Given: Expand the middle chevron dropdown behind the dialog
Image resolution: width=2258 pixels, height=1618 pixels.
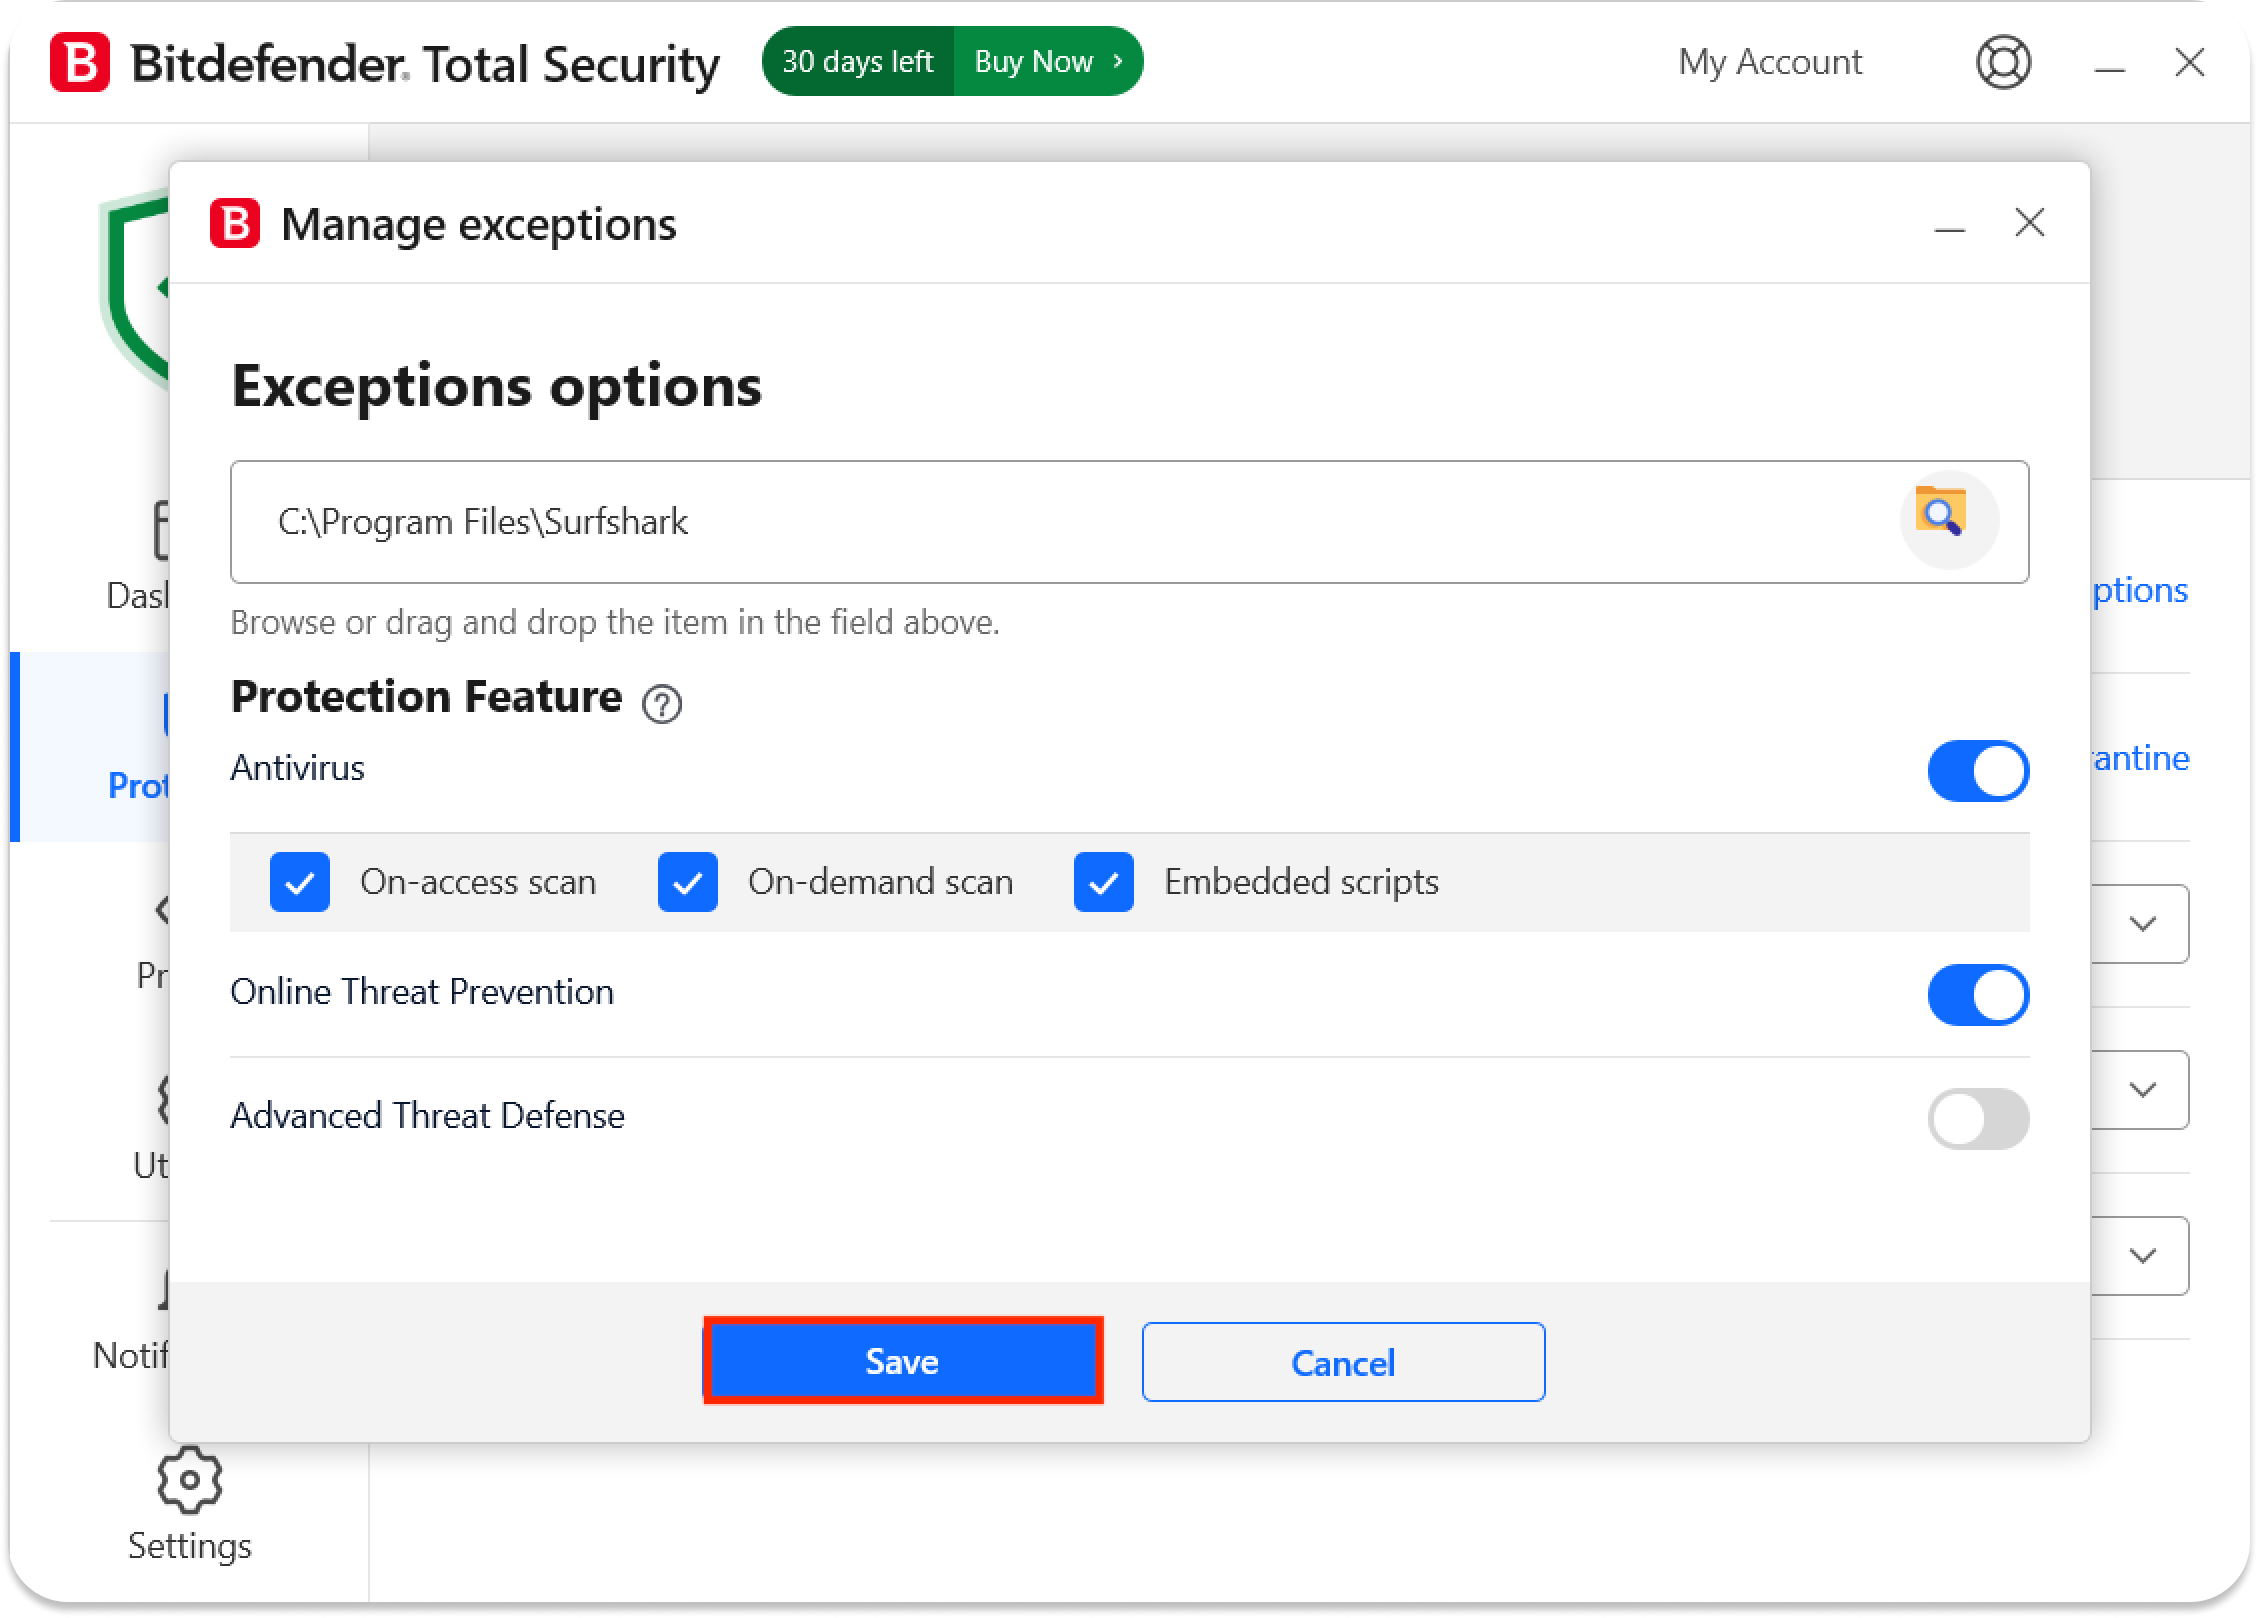Looking at the screenshot, I should pyautogui.click(x=2142, y=1090).
